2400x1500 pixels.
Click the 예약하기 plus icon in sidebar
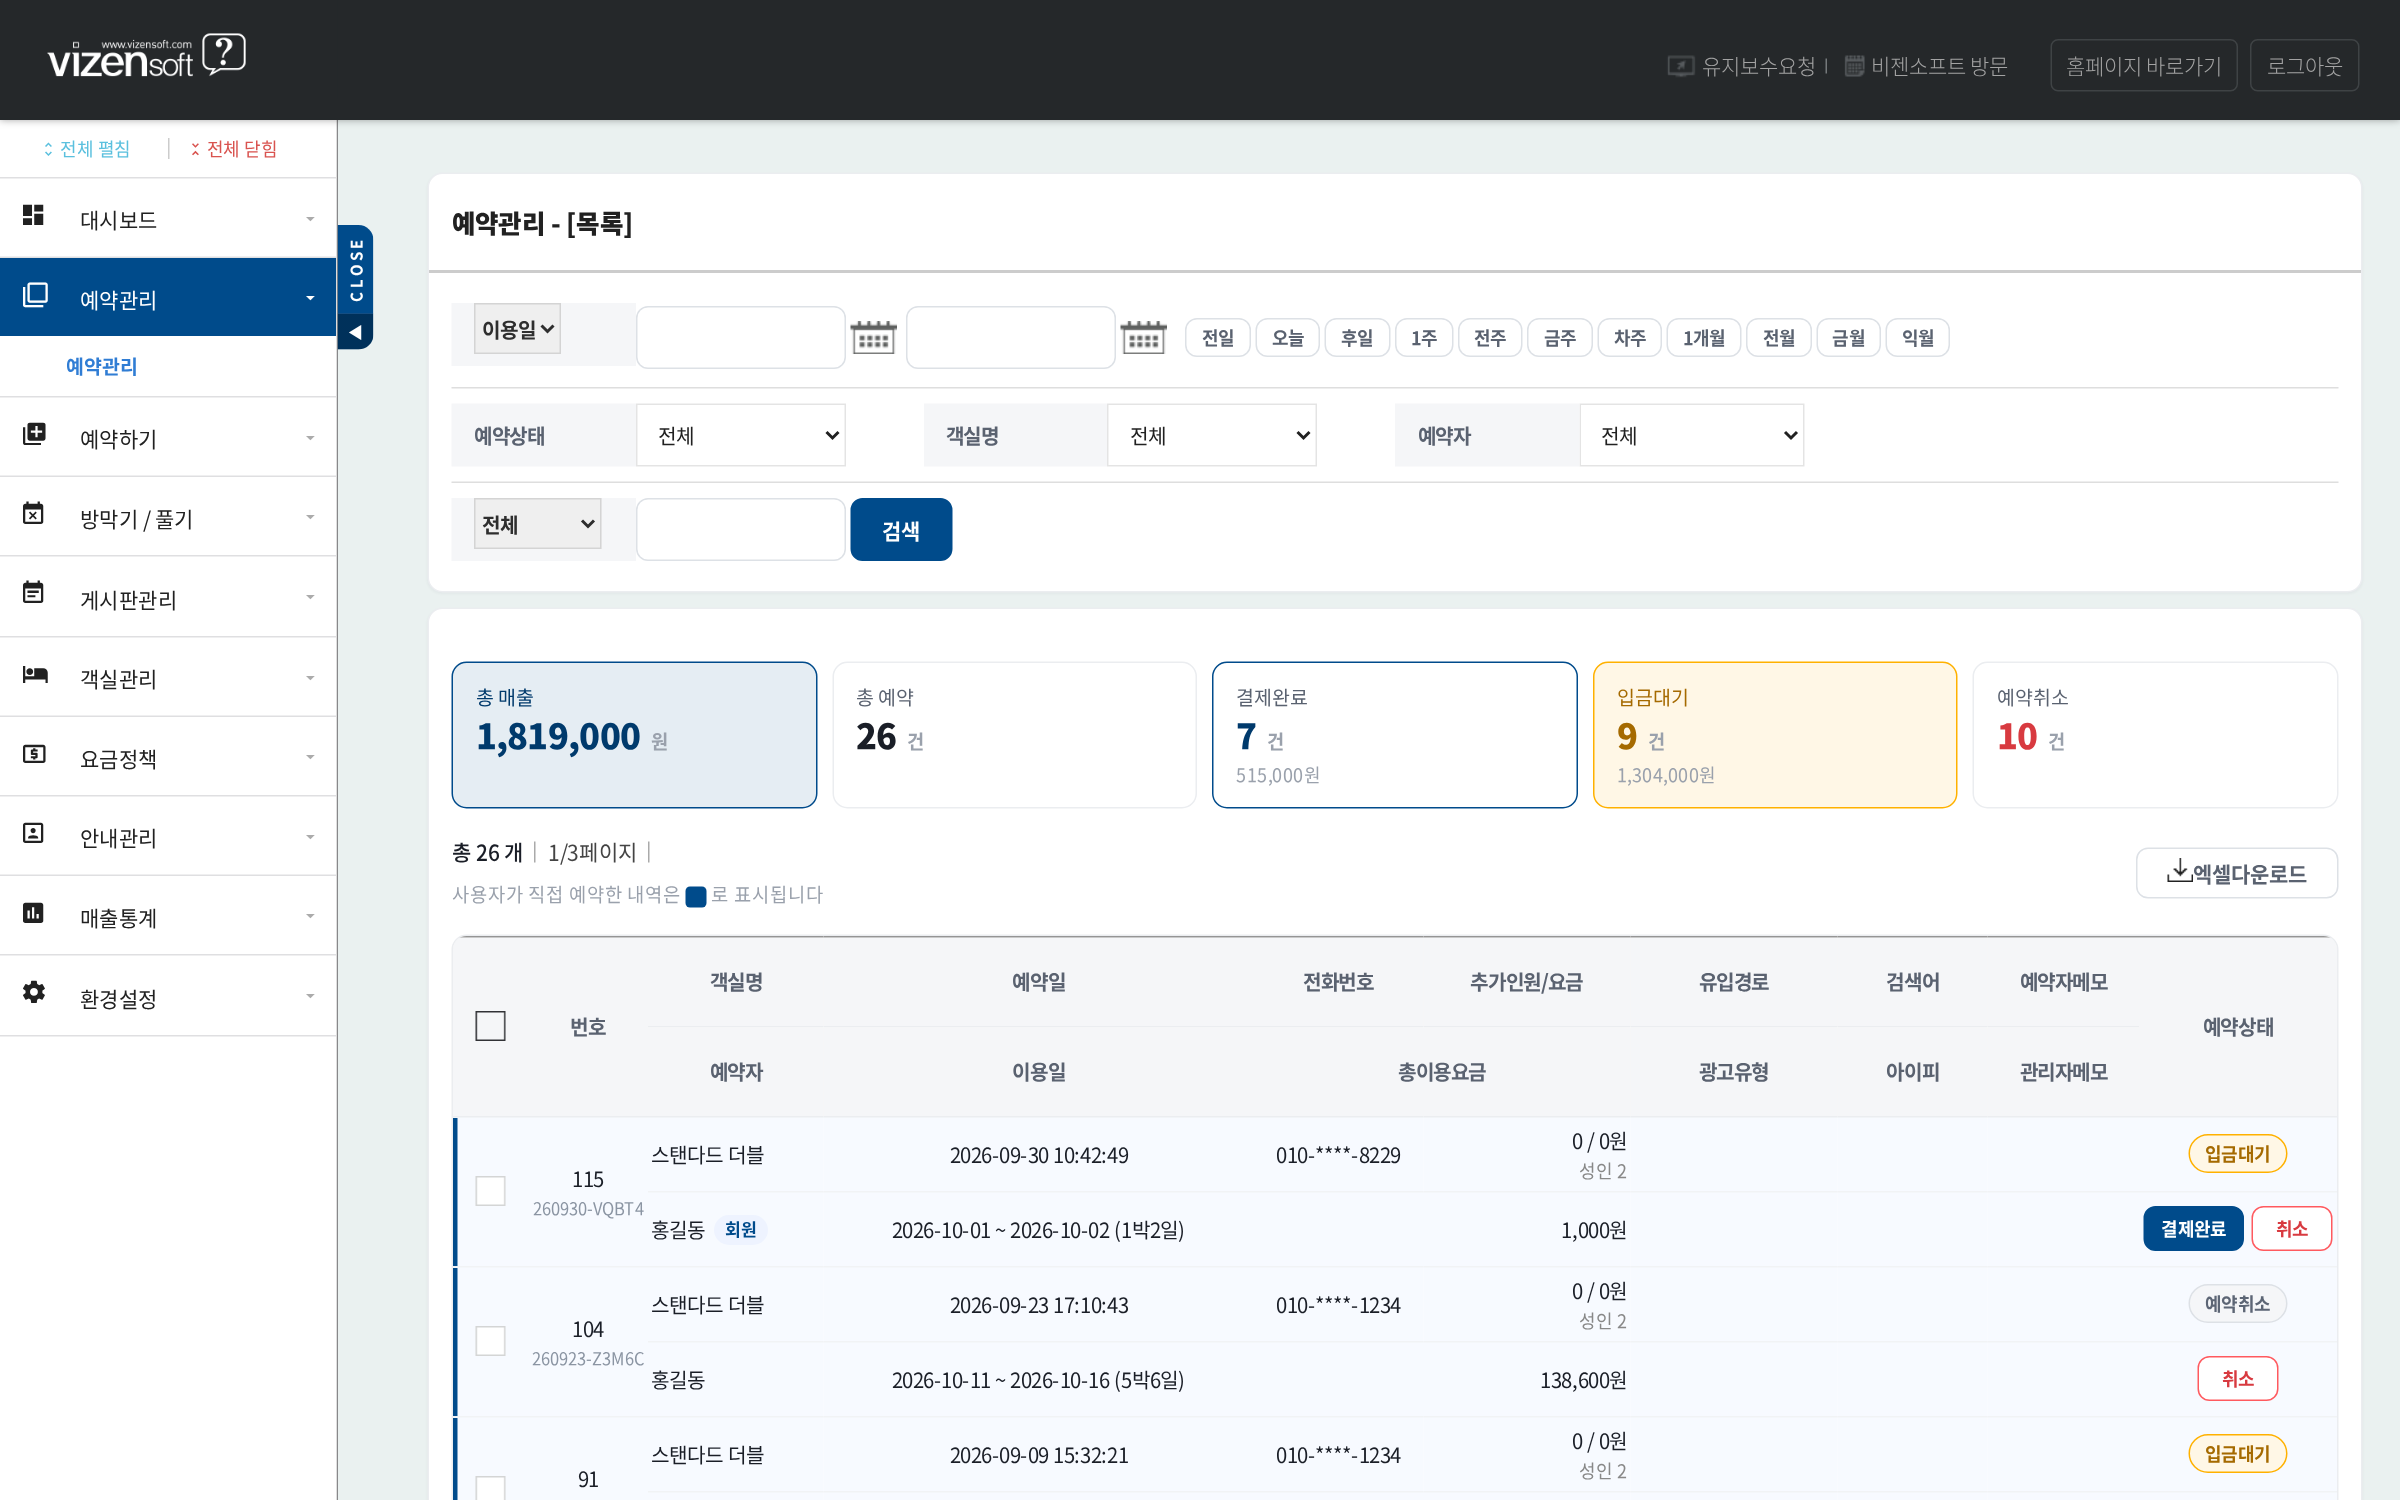[x=34, y=434]
